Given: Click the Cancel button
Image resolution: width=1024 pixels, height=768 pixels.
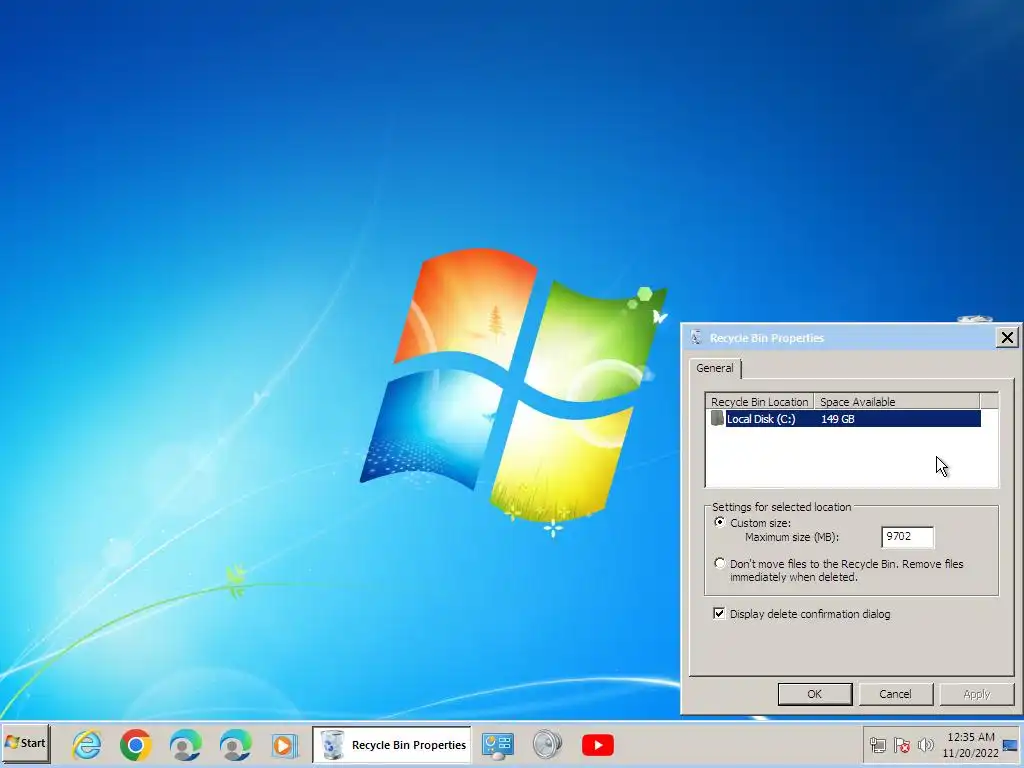Looking at the screenshot, I should click(x=895, y=694).
